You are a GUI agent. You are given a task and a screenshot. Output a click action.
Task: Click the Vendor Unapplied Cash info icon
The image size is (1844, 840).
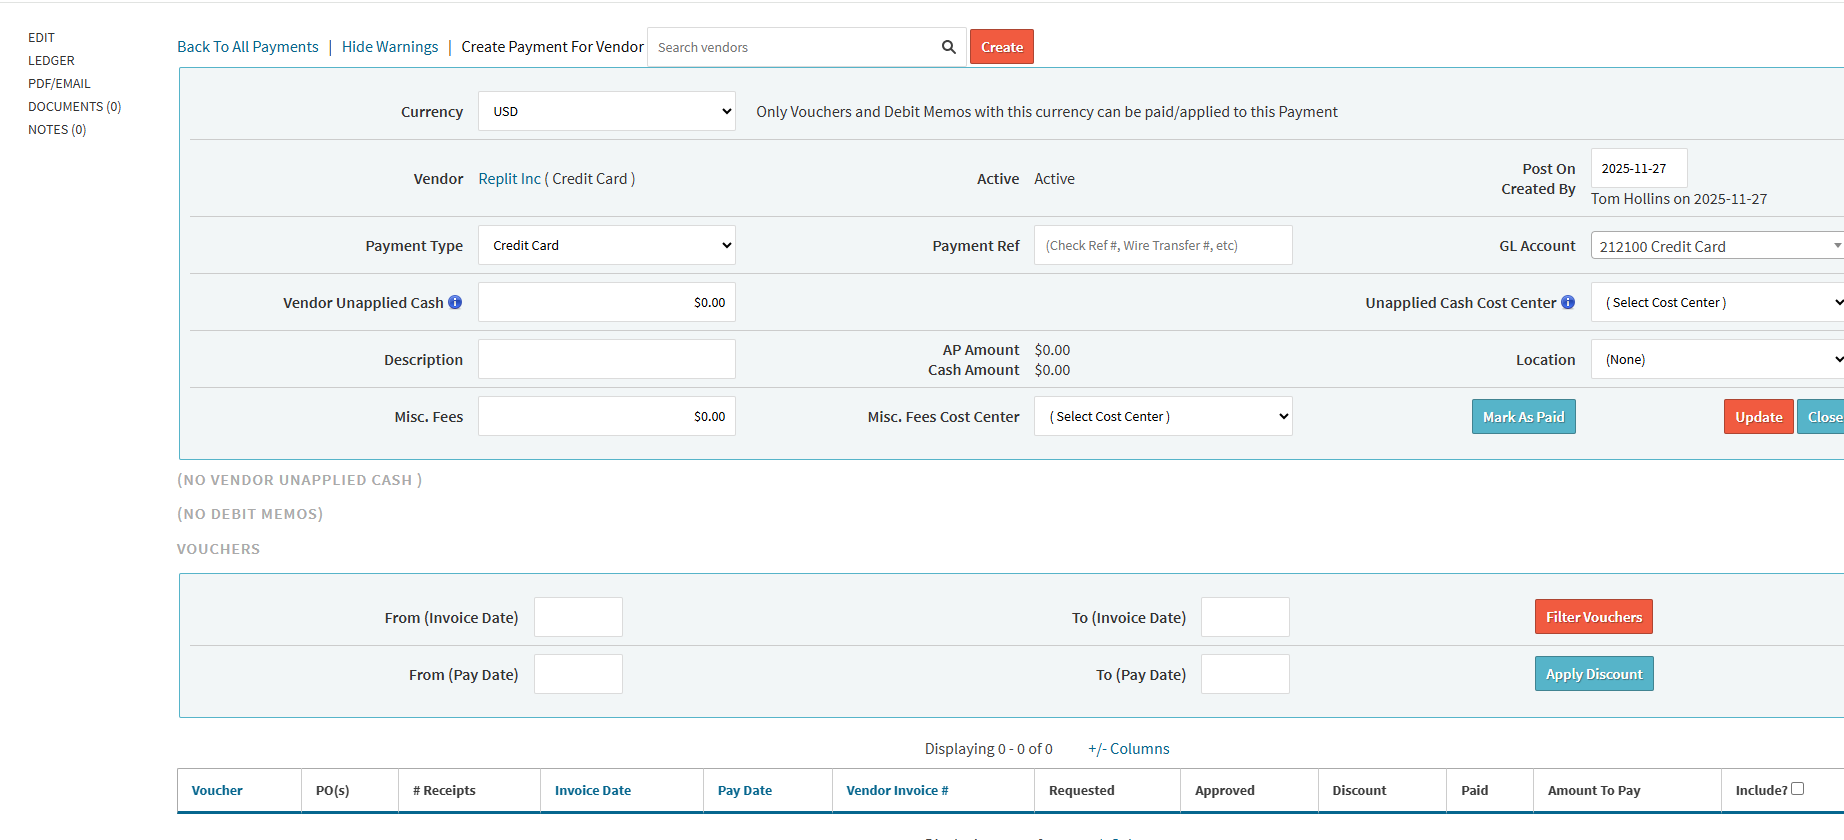[x=455, y=302]
